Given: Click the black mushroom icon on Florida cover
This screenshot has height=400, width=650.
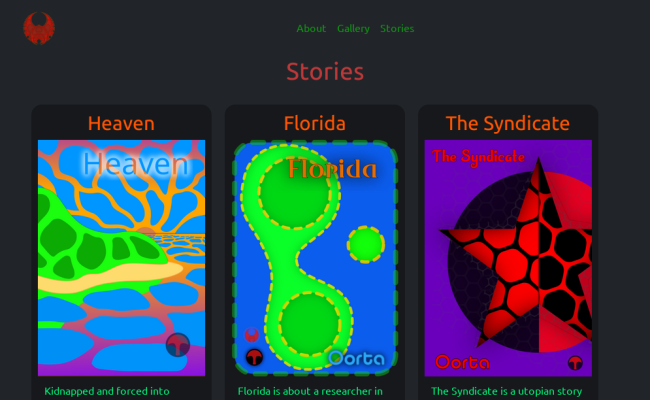Looking at the screenshot, I should [255, 357].
